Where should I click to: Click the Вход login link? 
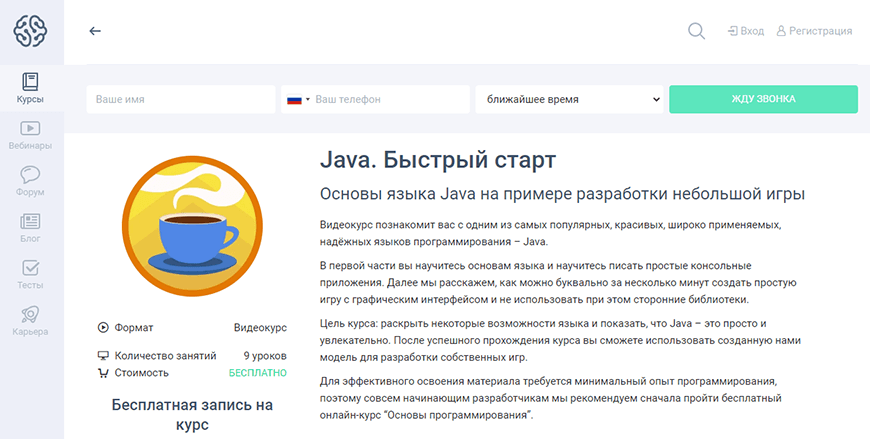746,31
